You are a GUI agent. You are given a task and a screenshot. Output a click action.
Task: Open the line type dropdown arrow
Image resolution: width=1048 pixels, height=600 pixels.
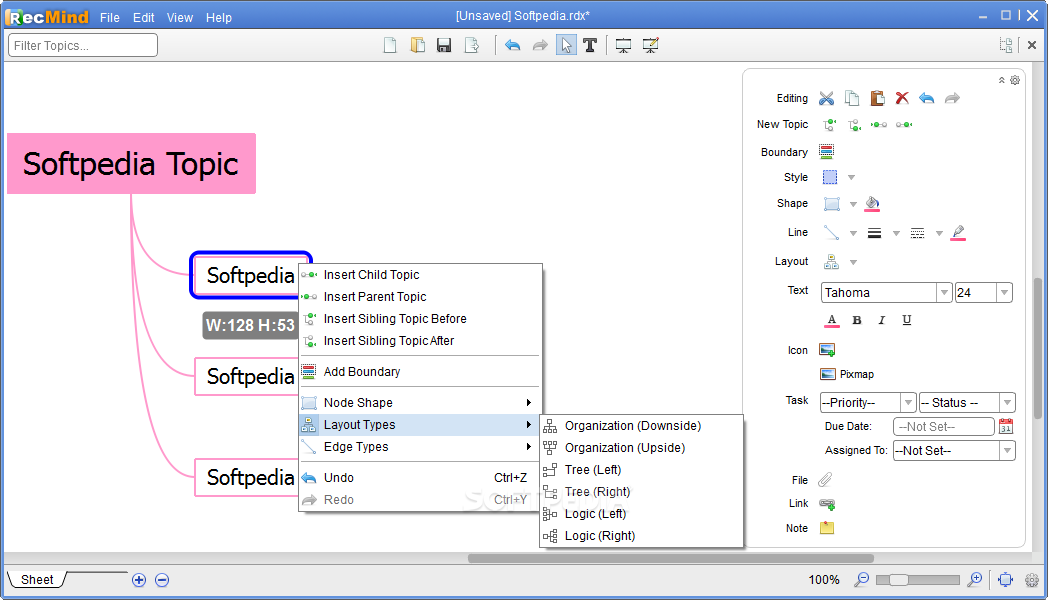tap(854, 233)
